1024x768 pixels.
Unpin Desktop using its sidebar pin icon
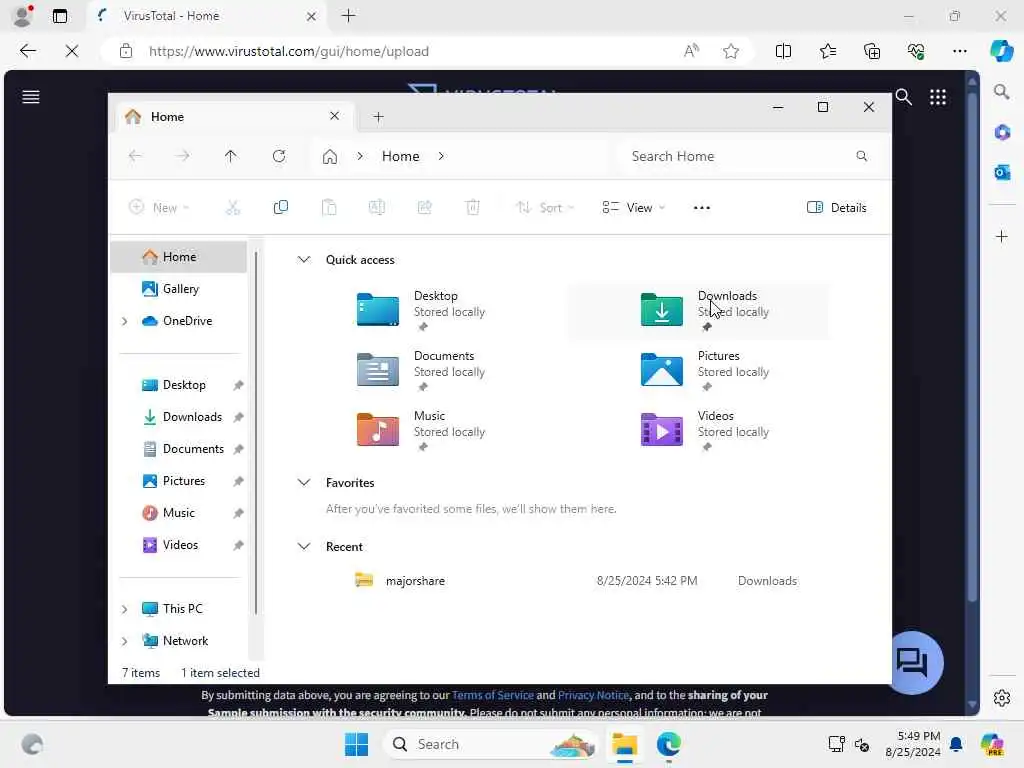[238, 385]
